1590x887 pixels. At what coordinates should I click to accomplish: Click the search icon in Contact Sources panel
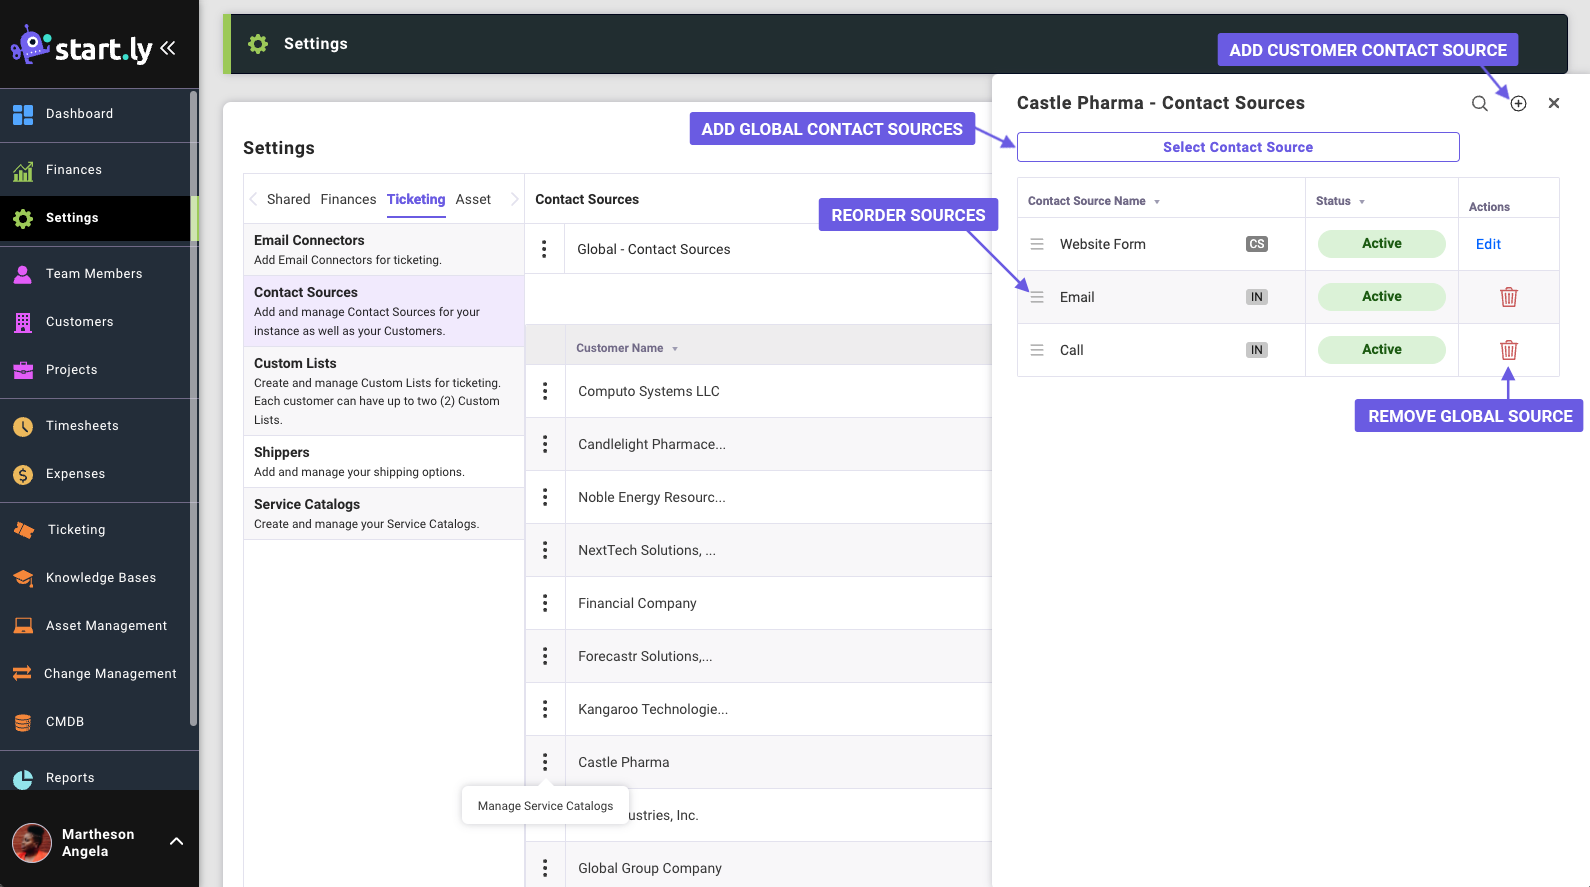(x=1479, y=104)
